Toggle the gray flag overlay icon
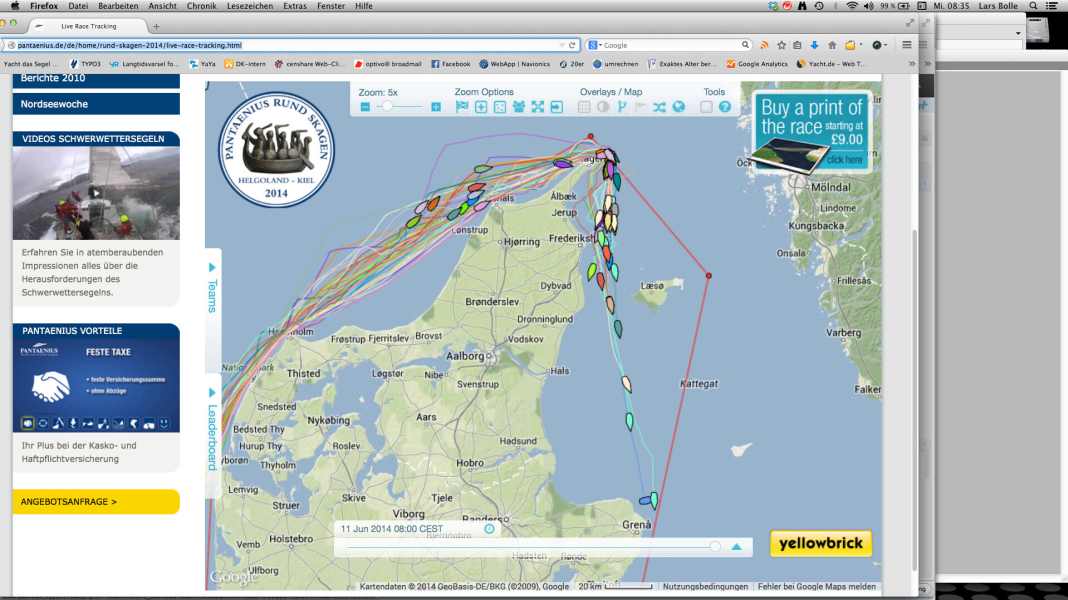Screen dimensions: 1068x600 [x=640, y=107]
